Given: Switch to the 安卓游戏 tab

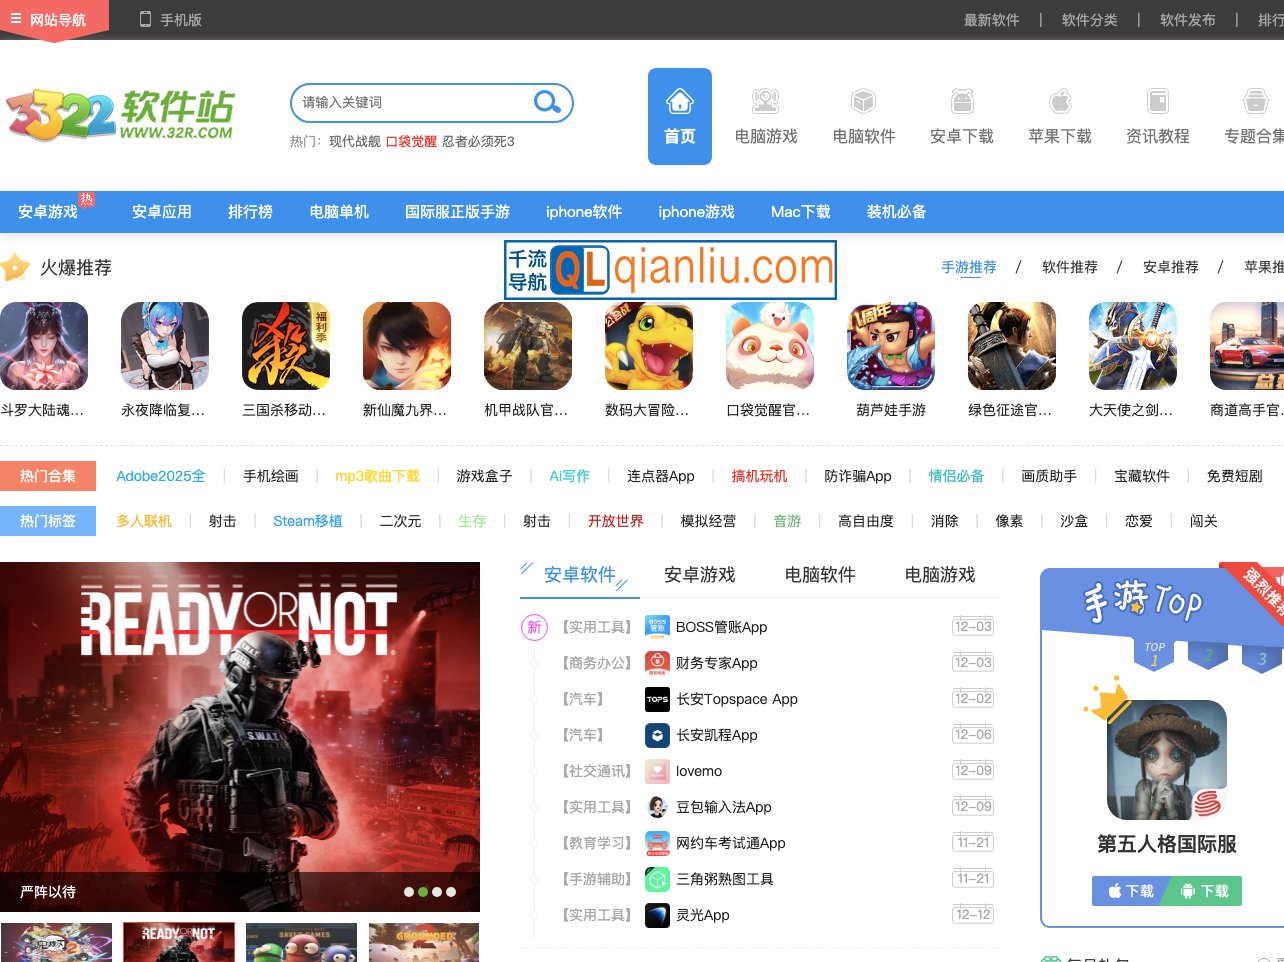Looking at the screenshot, I should [700, 574].
